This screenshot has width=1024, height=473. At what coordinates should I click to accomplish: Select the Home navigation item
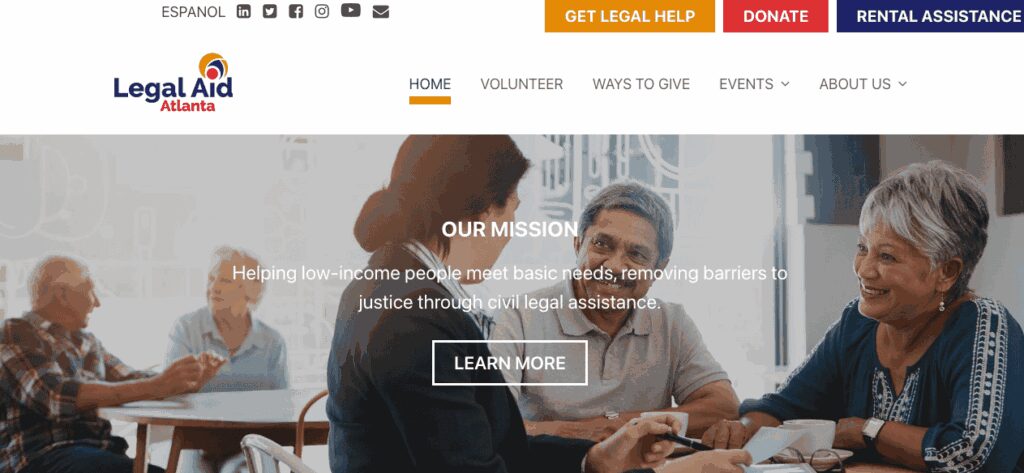click(430, 84)
